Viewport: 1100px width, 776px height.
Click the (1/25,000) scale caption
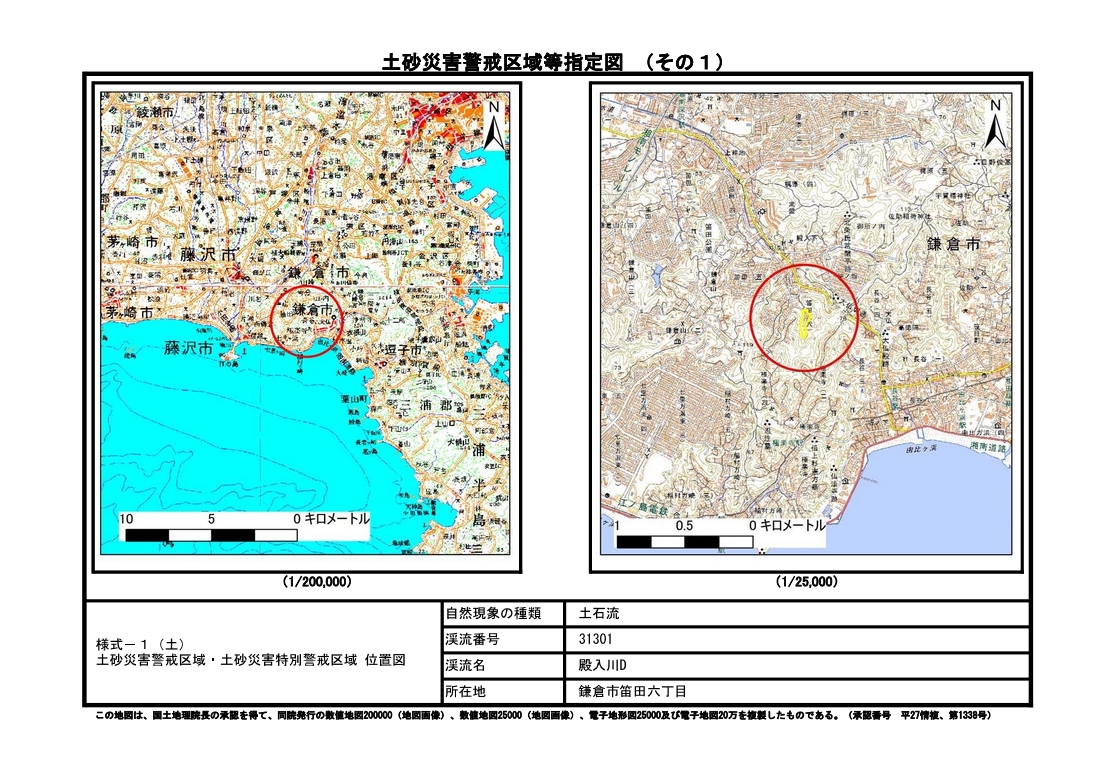click(x=807, y=581)
